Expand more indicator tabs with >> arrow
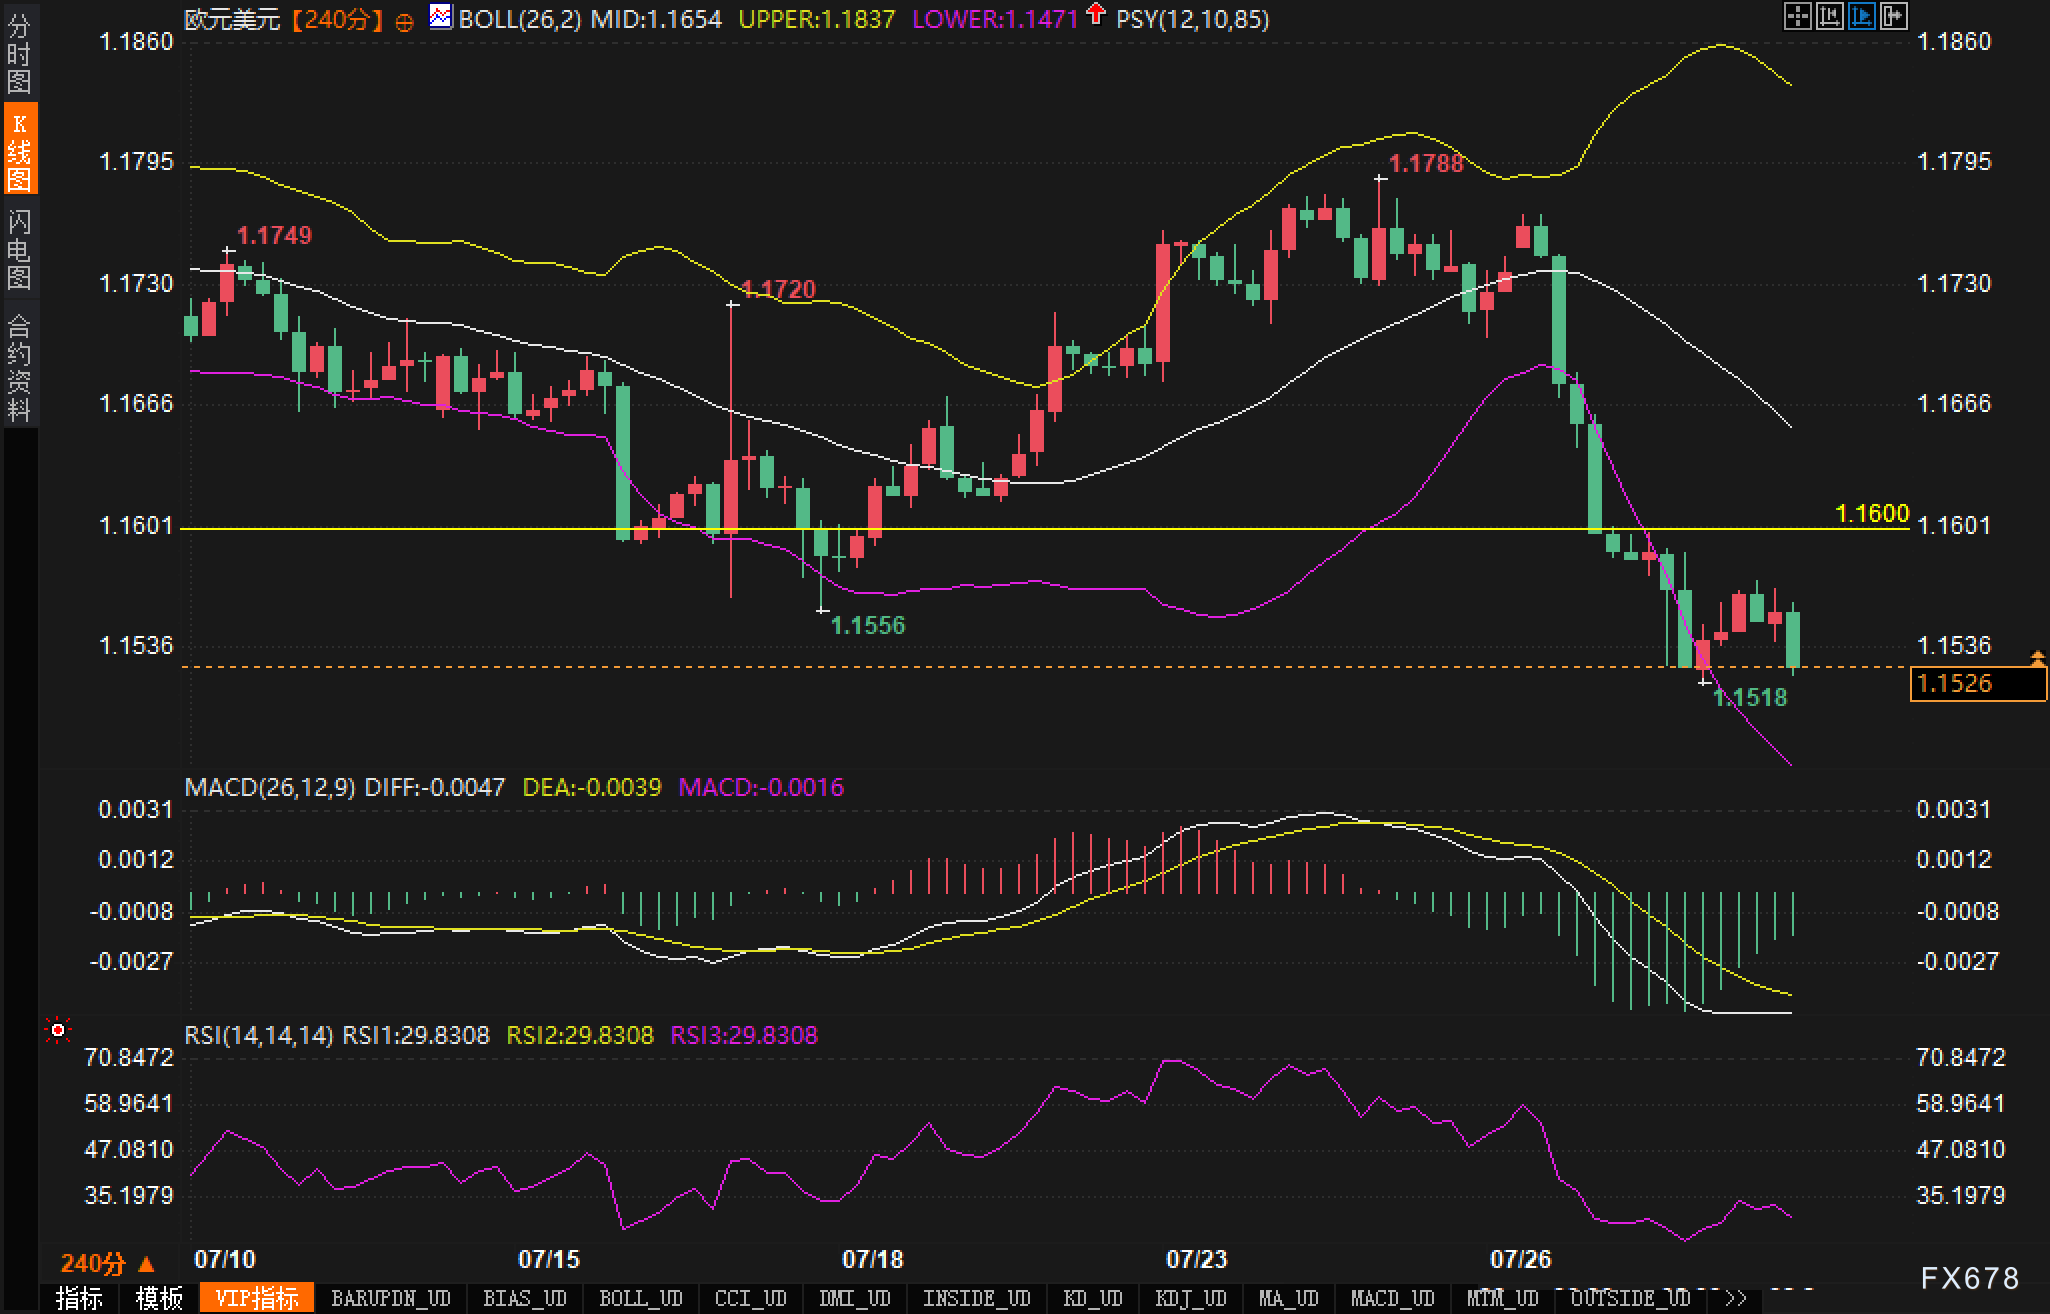This screenshot has width=2050, height=1314. tap(1736, 1298)
